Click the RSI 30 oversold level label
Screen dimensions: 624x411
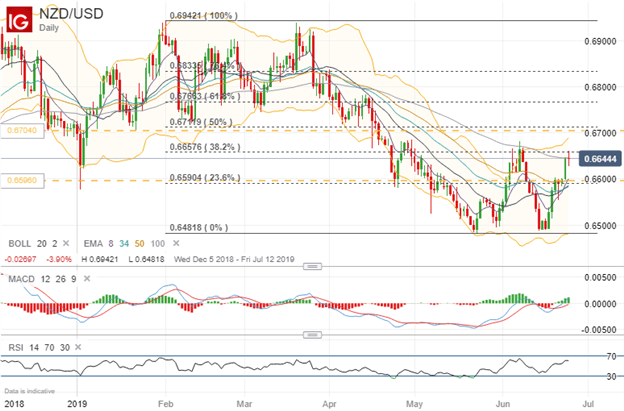pos(611,376)
